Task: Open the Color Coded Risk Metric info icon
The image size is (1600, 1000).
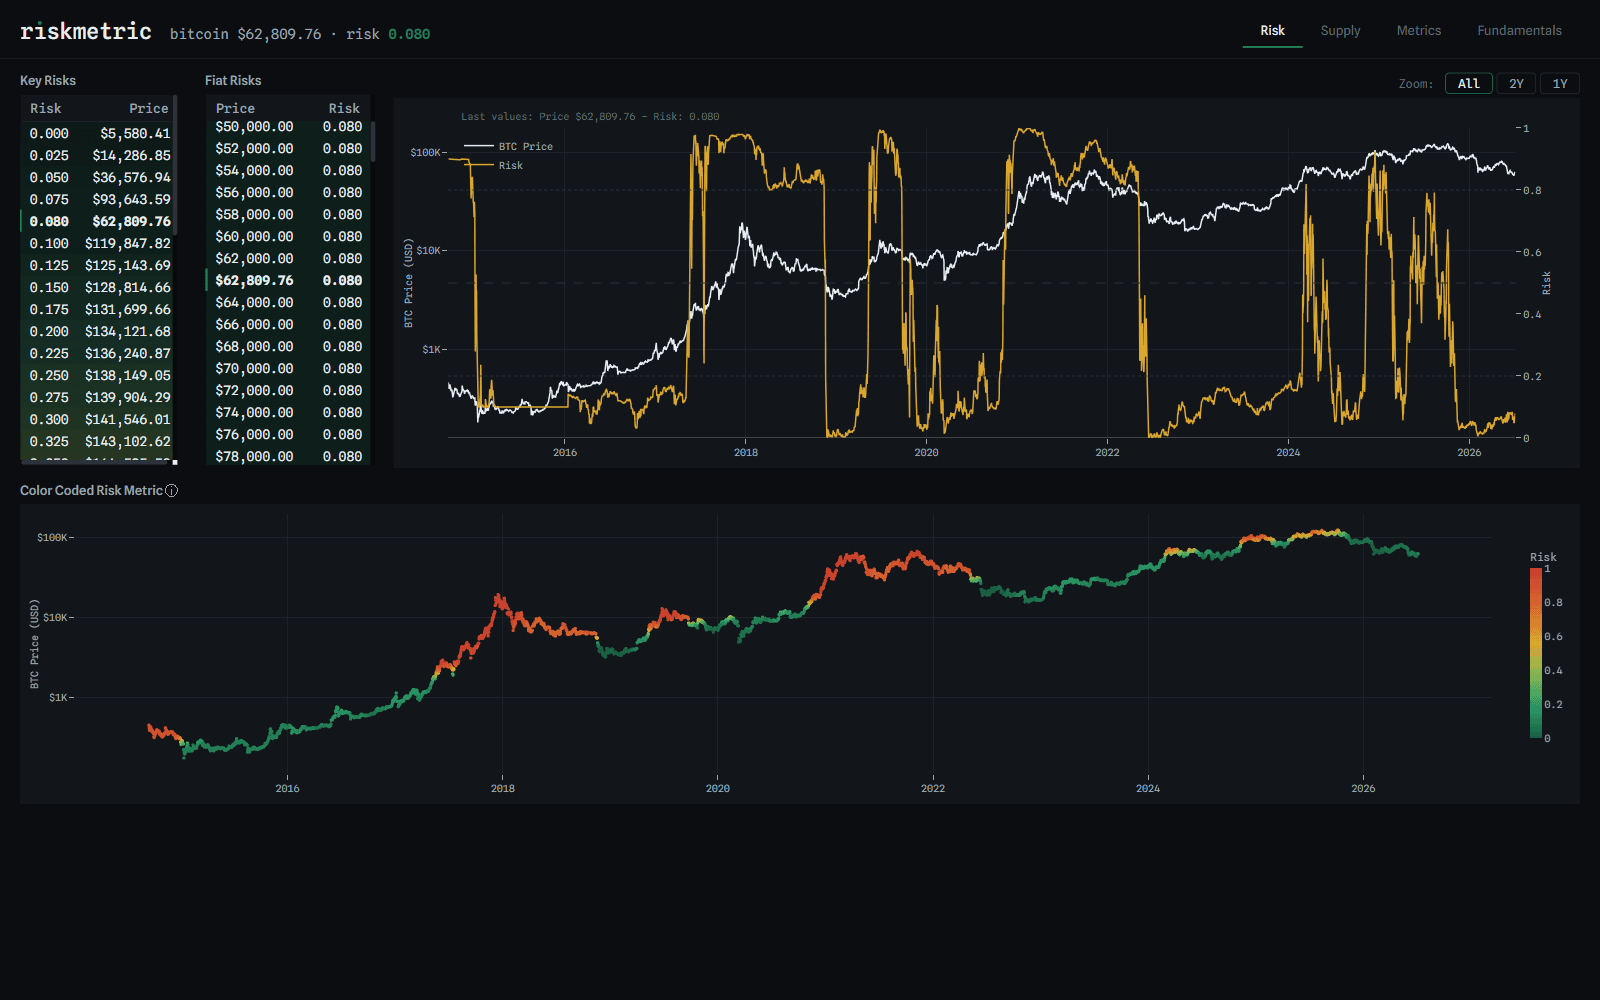Action: (172, 491)
